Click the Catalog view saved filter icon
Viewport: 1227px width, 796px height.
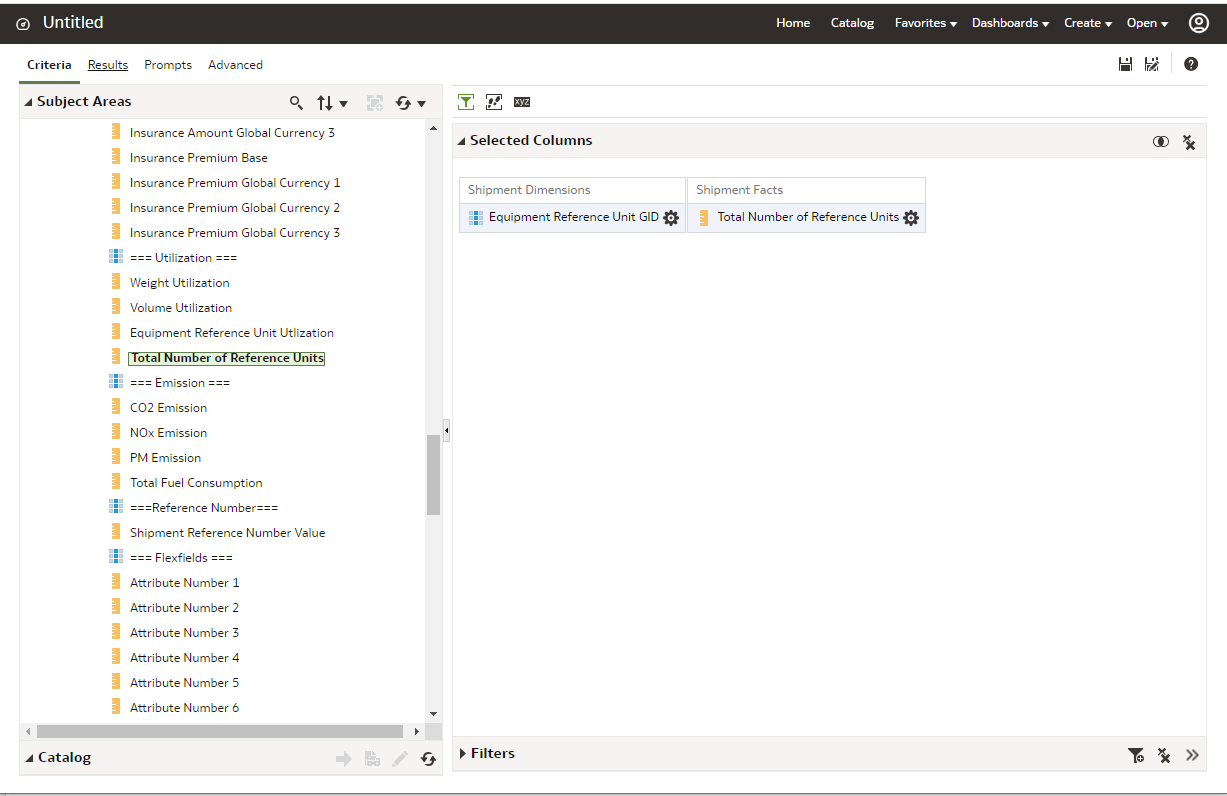[372, 759]
